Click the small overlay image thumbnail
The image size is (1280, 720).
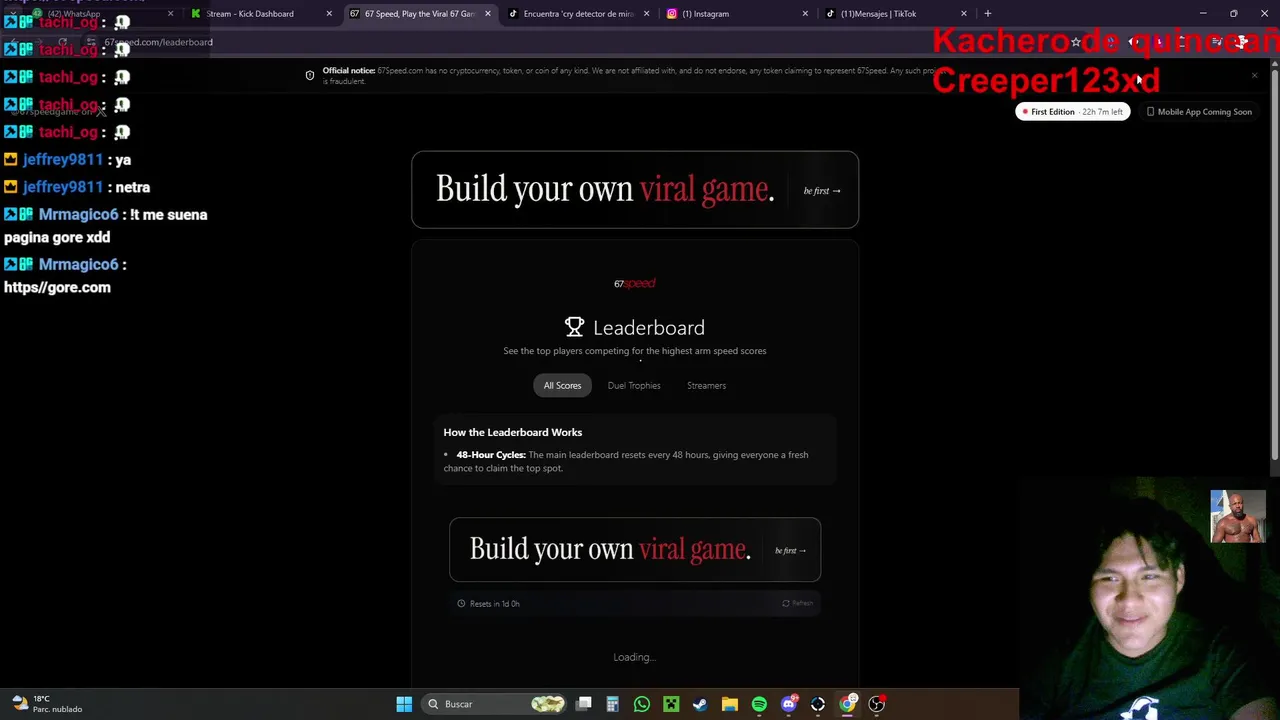tap(1238, 516)
